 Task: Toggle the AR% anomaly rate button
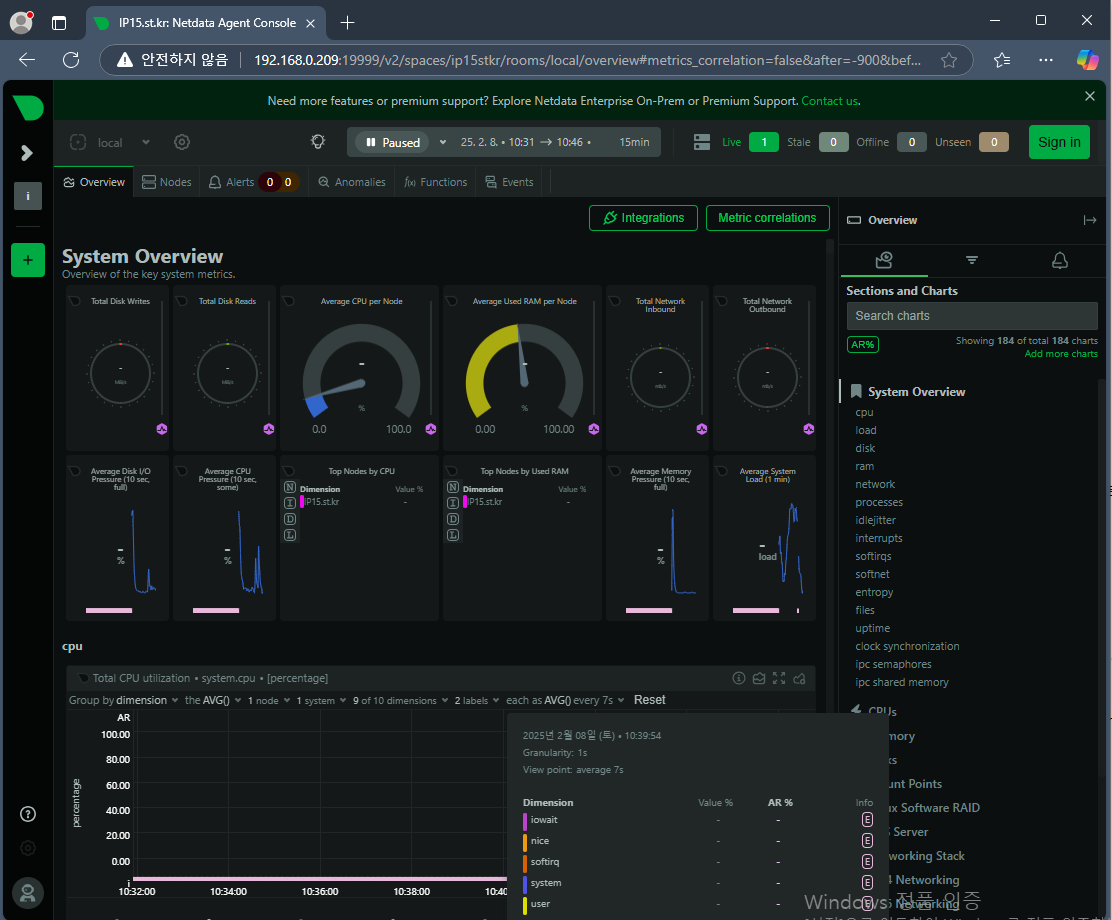pos(862,345)
